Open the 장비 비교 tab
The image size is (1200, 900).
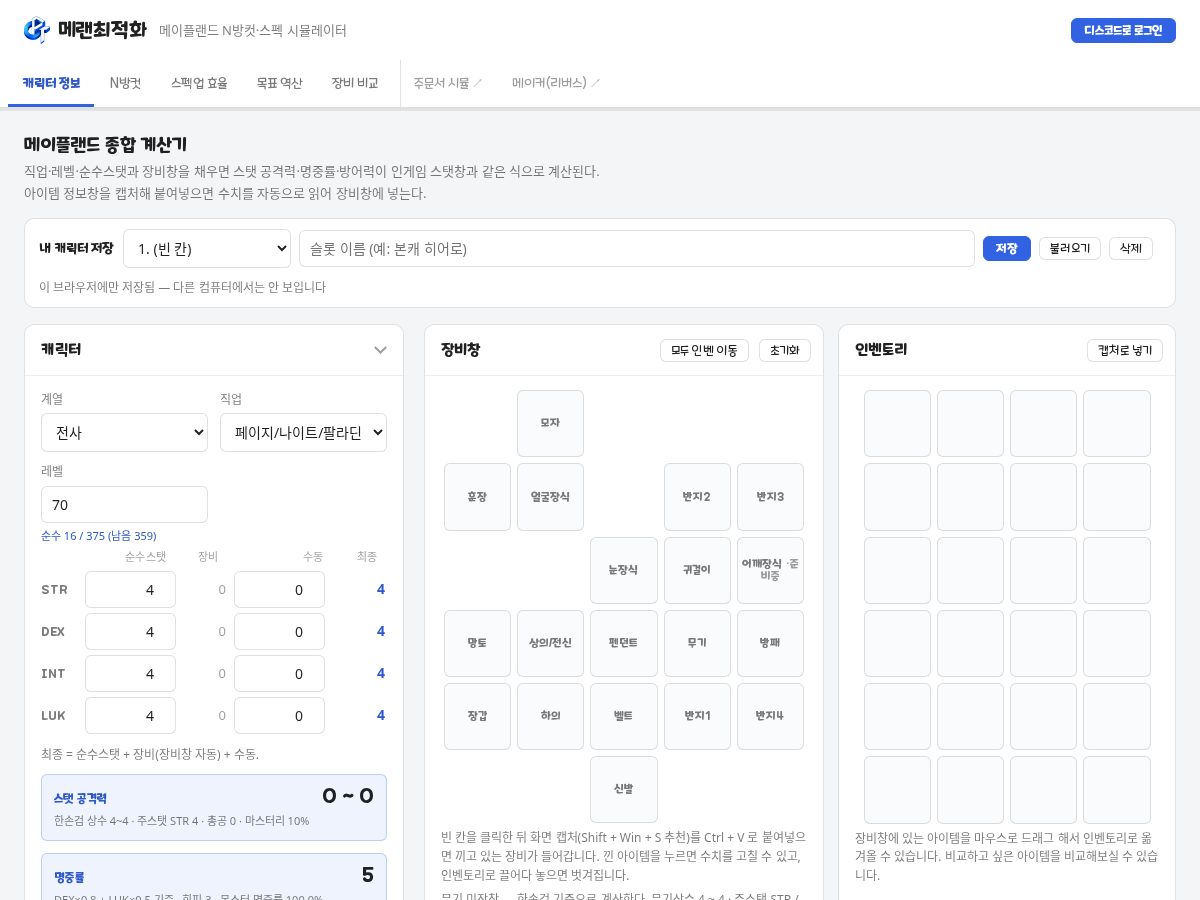coord(355,83)
